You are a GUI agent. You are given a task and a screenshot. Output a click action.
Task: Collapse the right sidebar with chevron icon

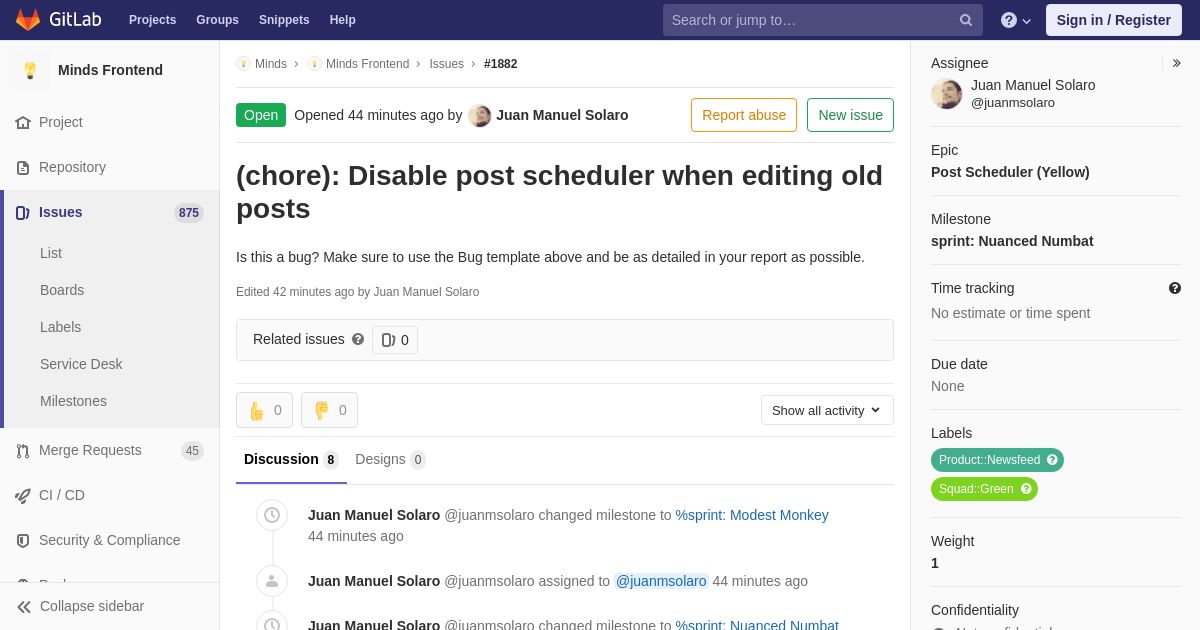tap(1176, 63)
